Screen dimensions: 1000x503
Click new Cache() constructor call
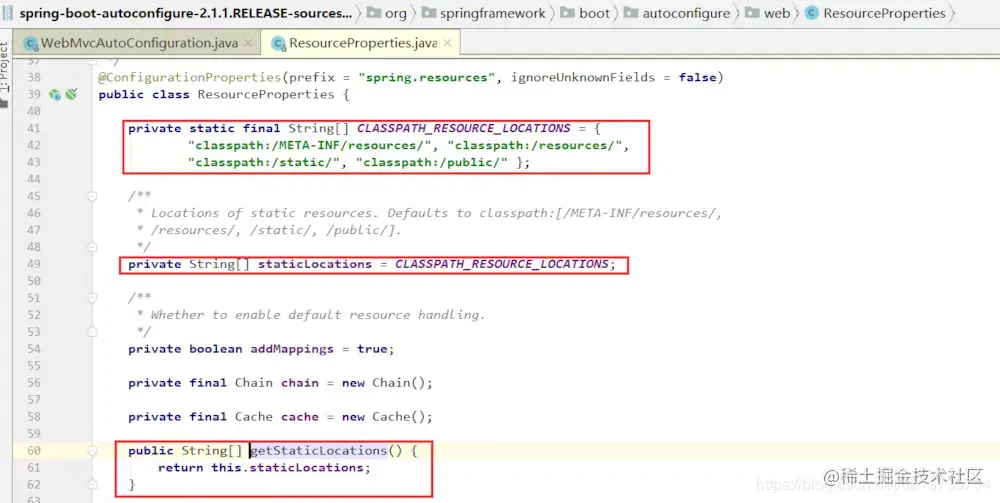[383, 416]
